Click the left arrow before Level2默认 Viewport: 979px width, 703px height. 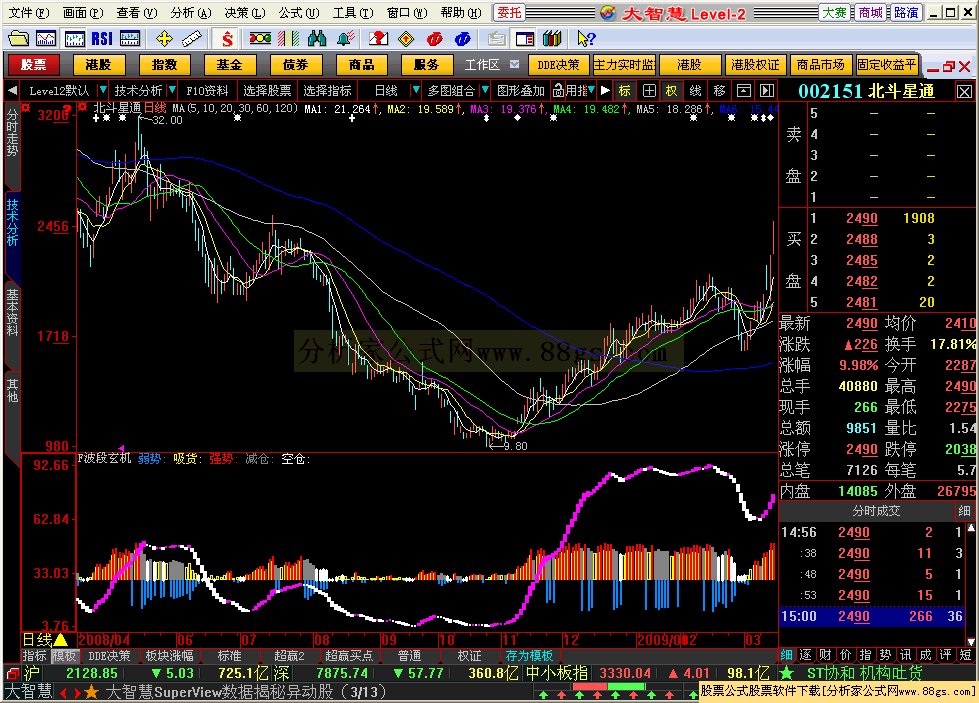[12, 91]
